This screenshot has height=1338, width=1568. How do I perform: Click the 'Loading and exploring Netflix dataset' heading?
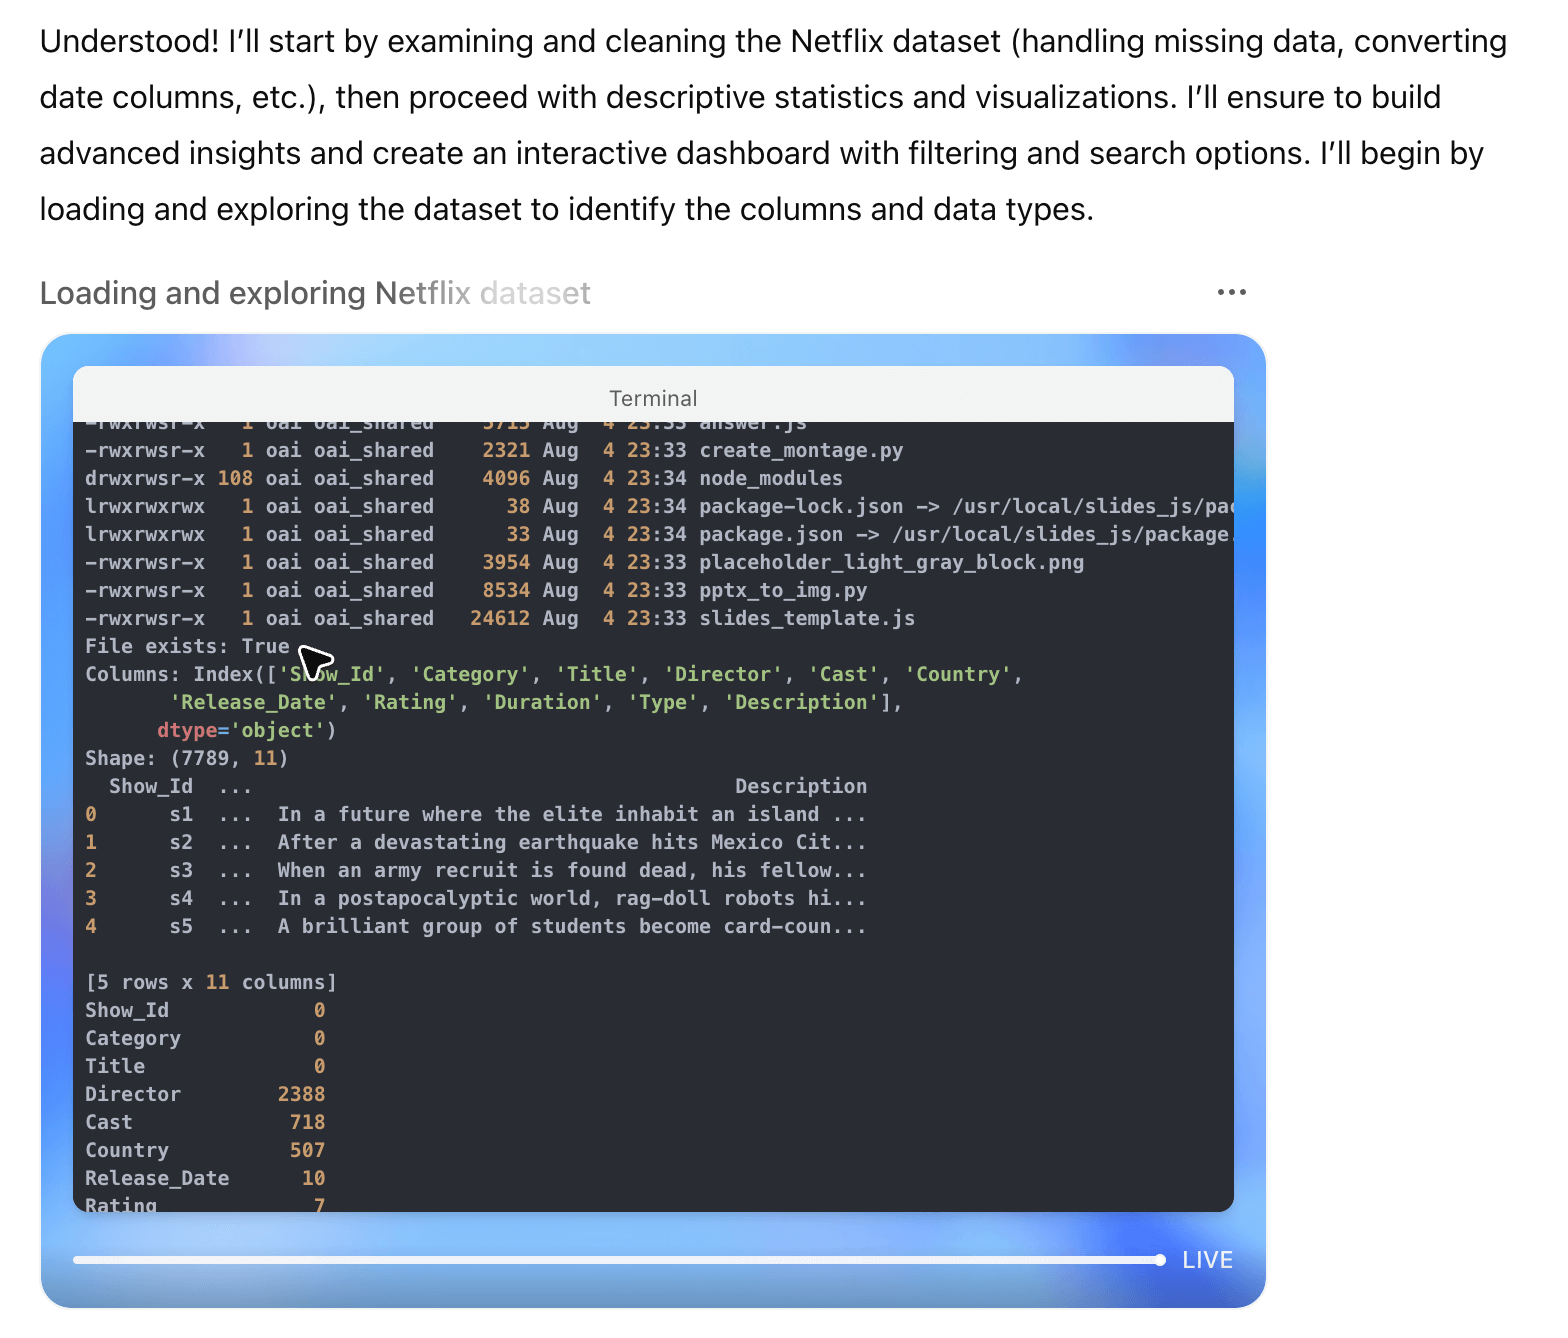(x=315, y=293)
